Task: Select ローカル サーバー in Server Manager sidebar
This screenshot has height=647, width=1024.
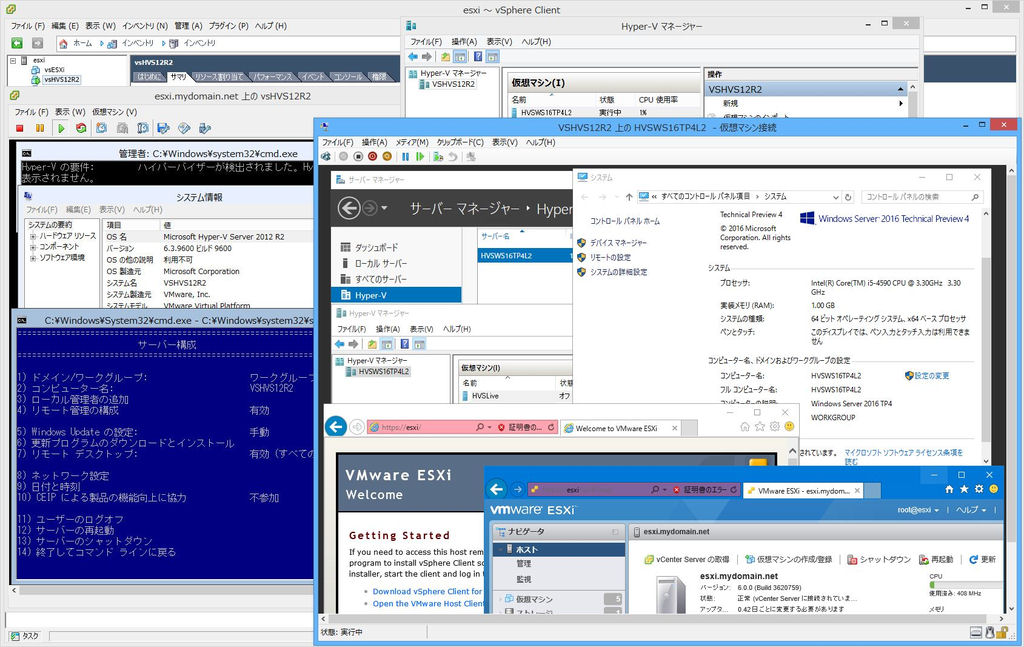Action: coord(381,264)
